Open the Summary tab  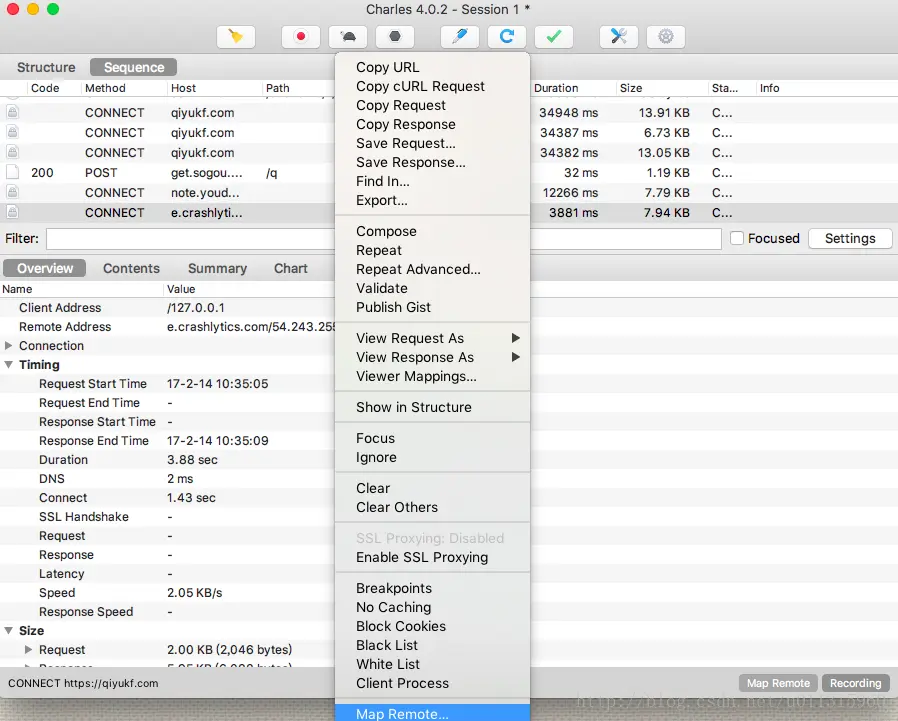point(217,269)
